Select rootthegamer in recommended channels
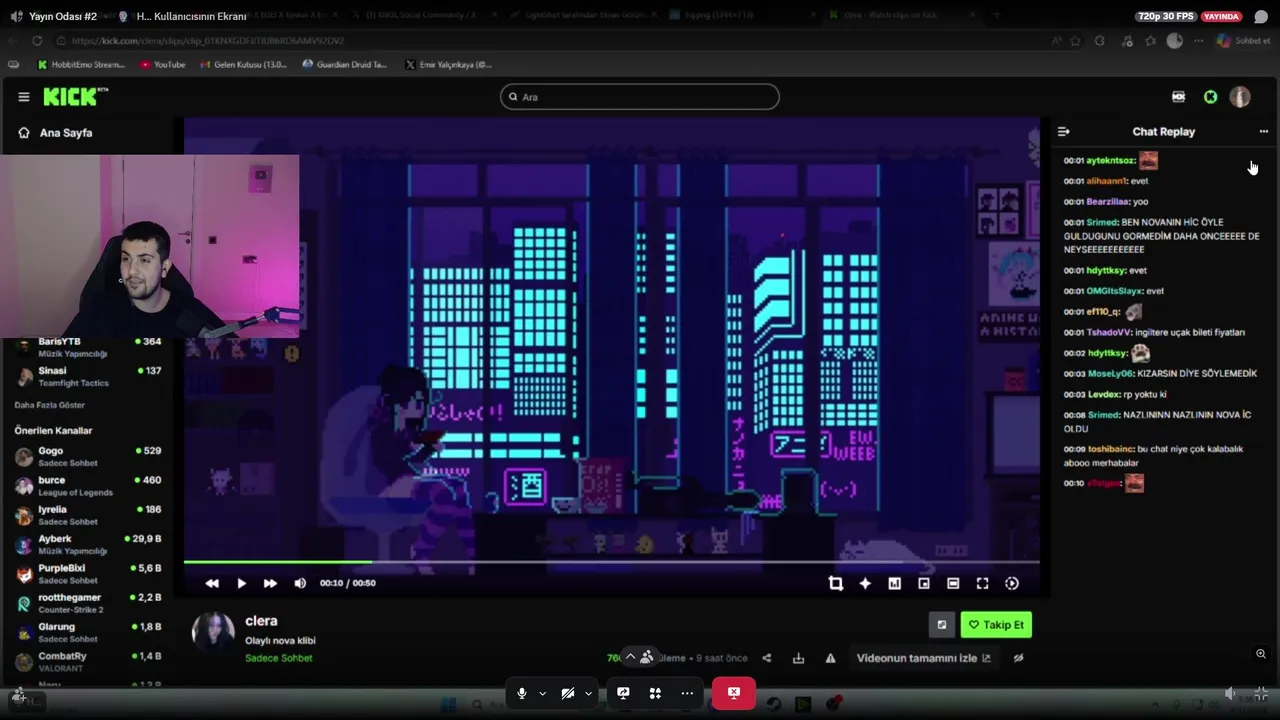 pos(88,603)
